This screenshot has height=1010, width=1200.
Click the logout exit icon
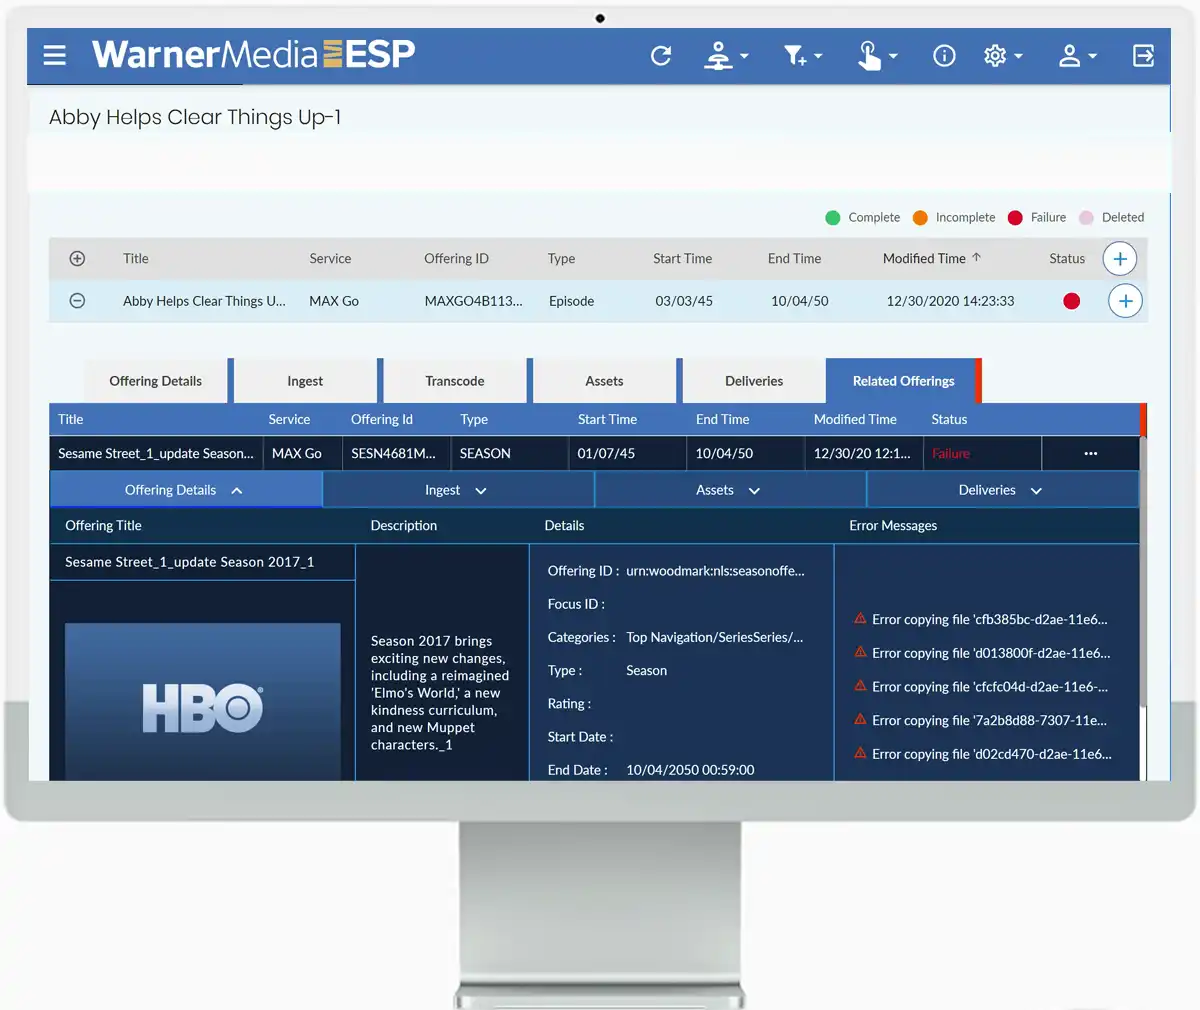click(1143, 56)
